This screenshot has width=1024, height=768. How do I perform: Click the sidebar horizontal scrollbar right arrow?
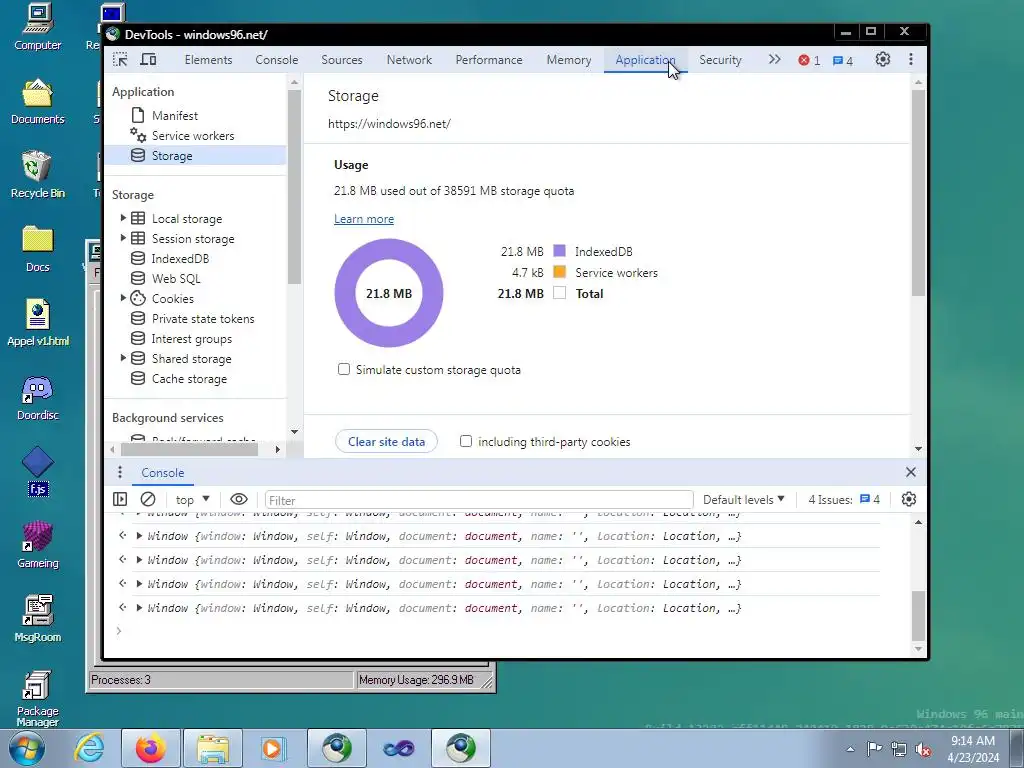[x=278, y=449]
